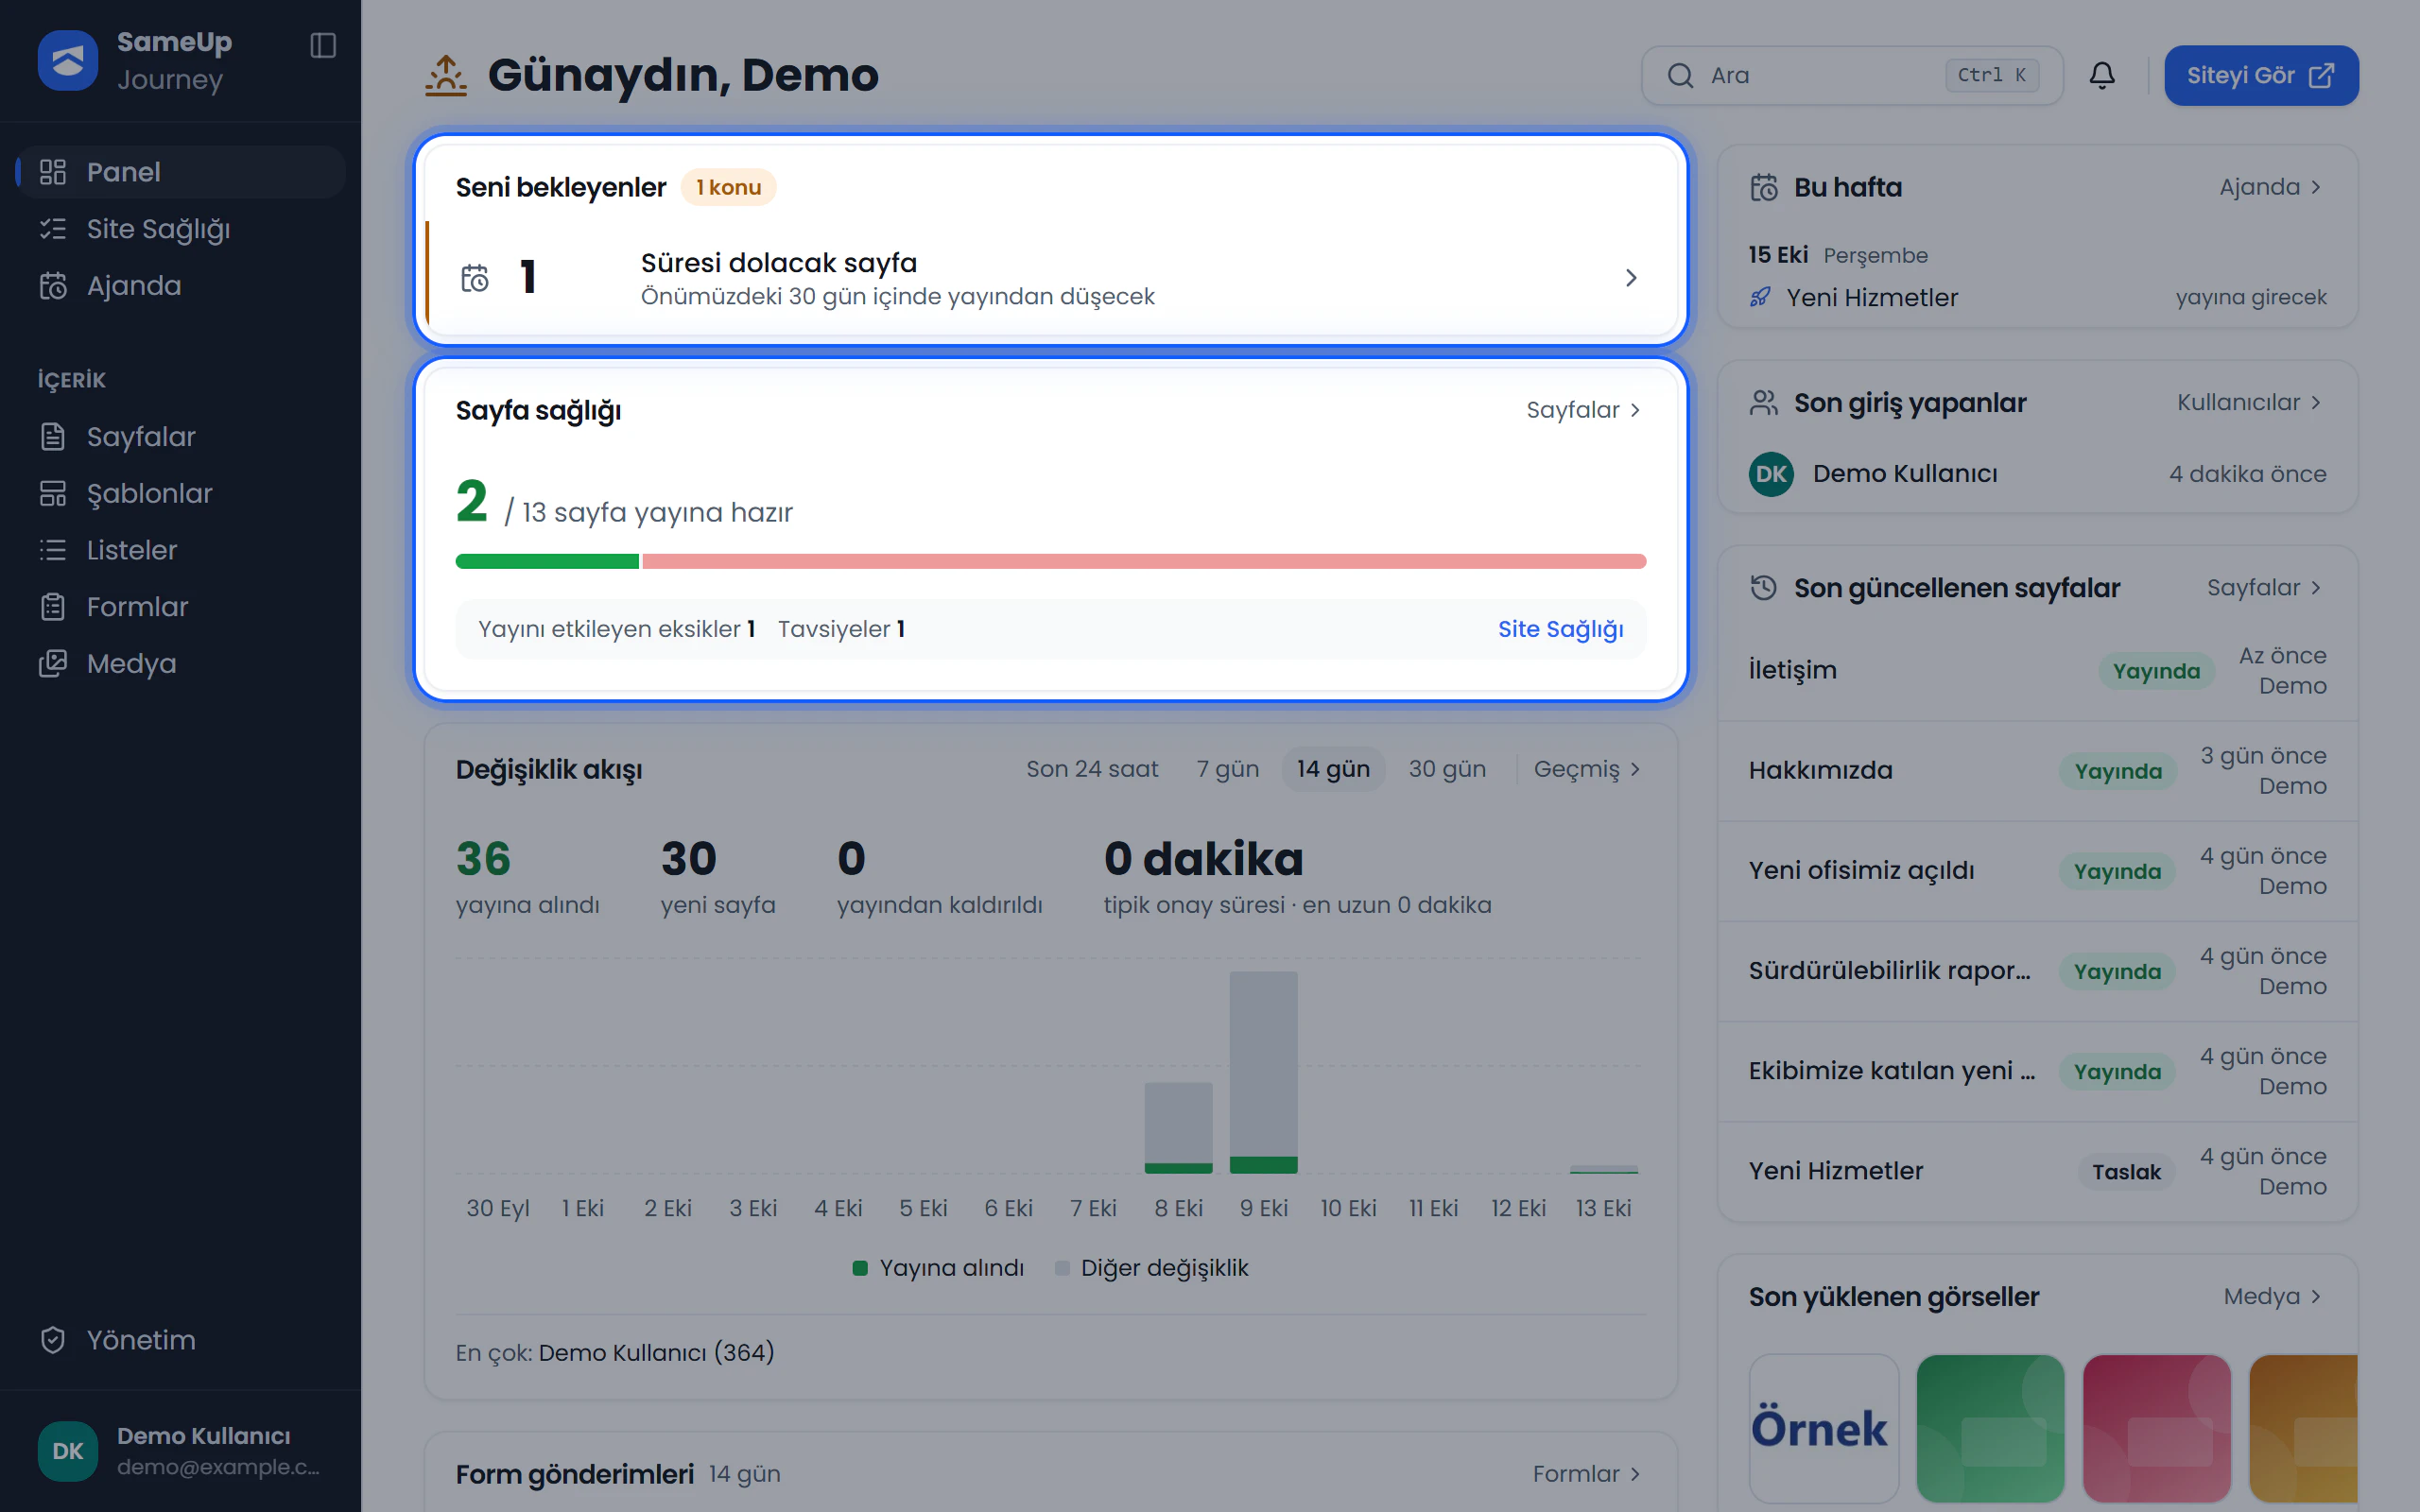Click the Siteyi Gör button

click(x=2261, y=75)
